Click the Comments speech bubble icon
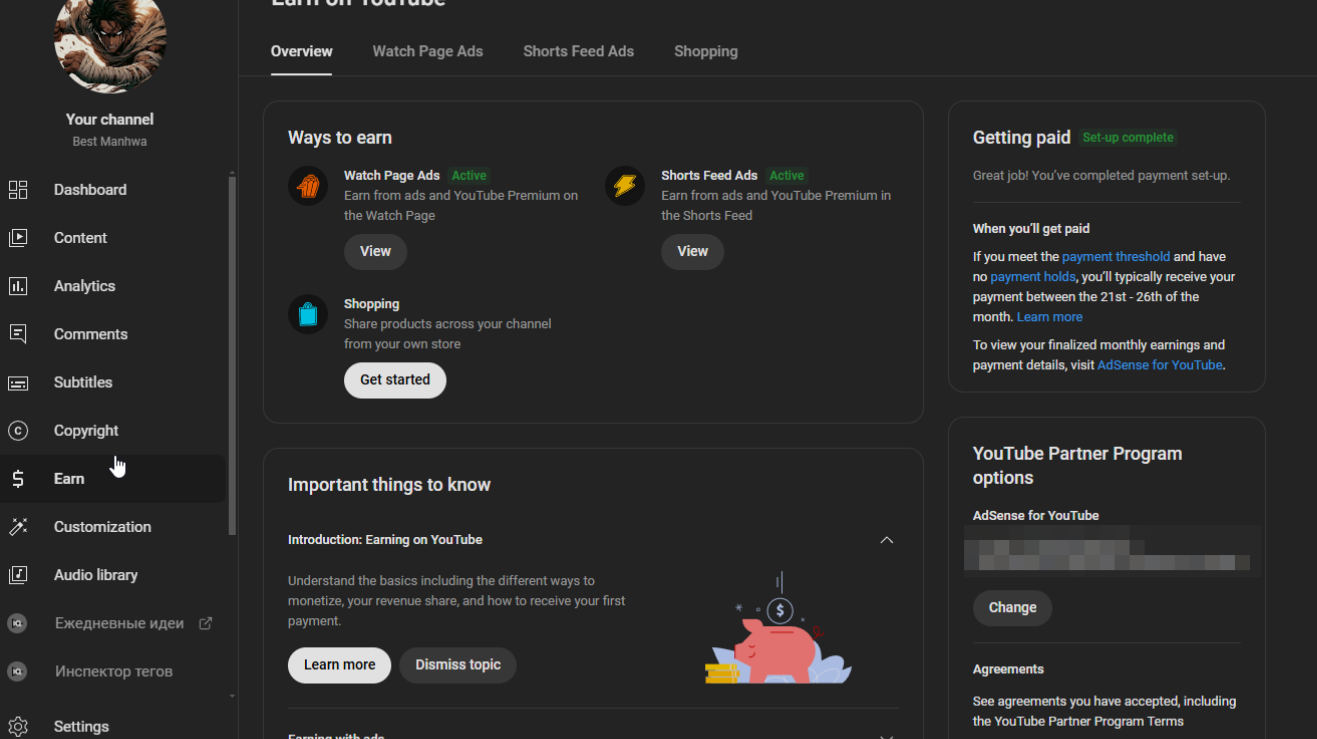This screenshot has width=1317, height=739. (18, 334)
